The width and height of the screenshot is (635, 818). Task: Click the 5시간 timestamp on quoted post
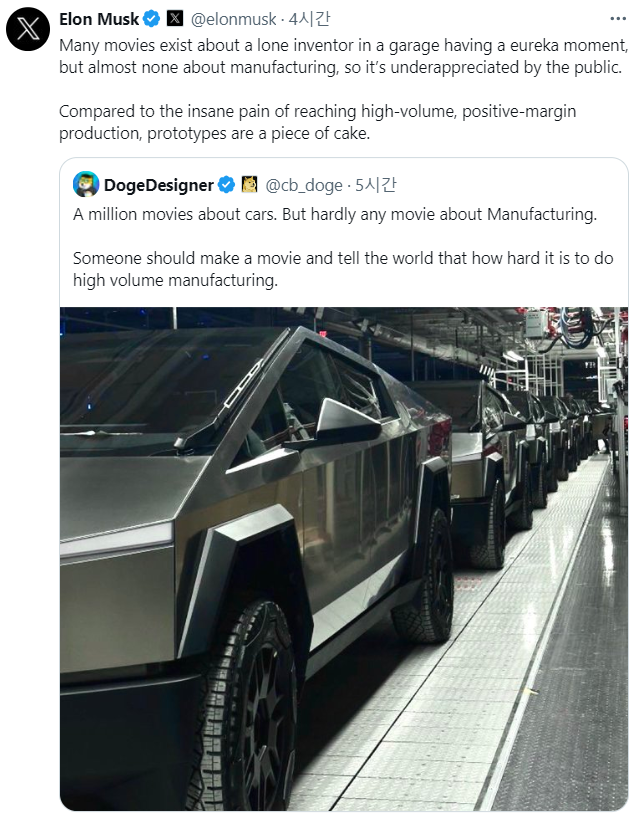pyautogui.click(x=375, y=184)
